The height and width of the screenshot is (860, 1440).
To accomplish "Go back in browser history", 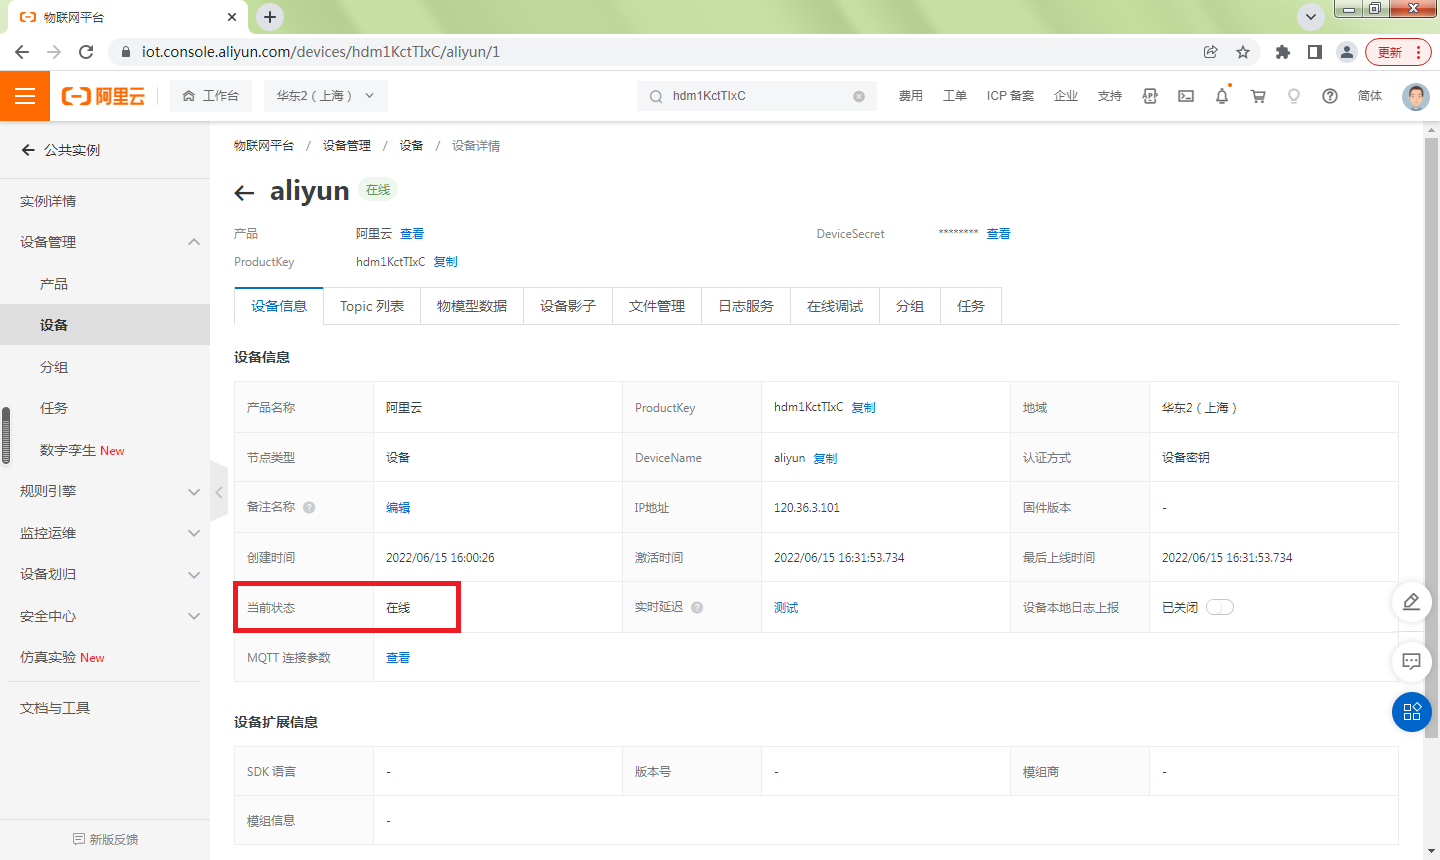I will (x=22, y=52).
